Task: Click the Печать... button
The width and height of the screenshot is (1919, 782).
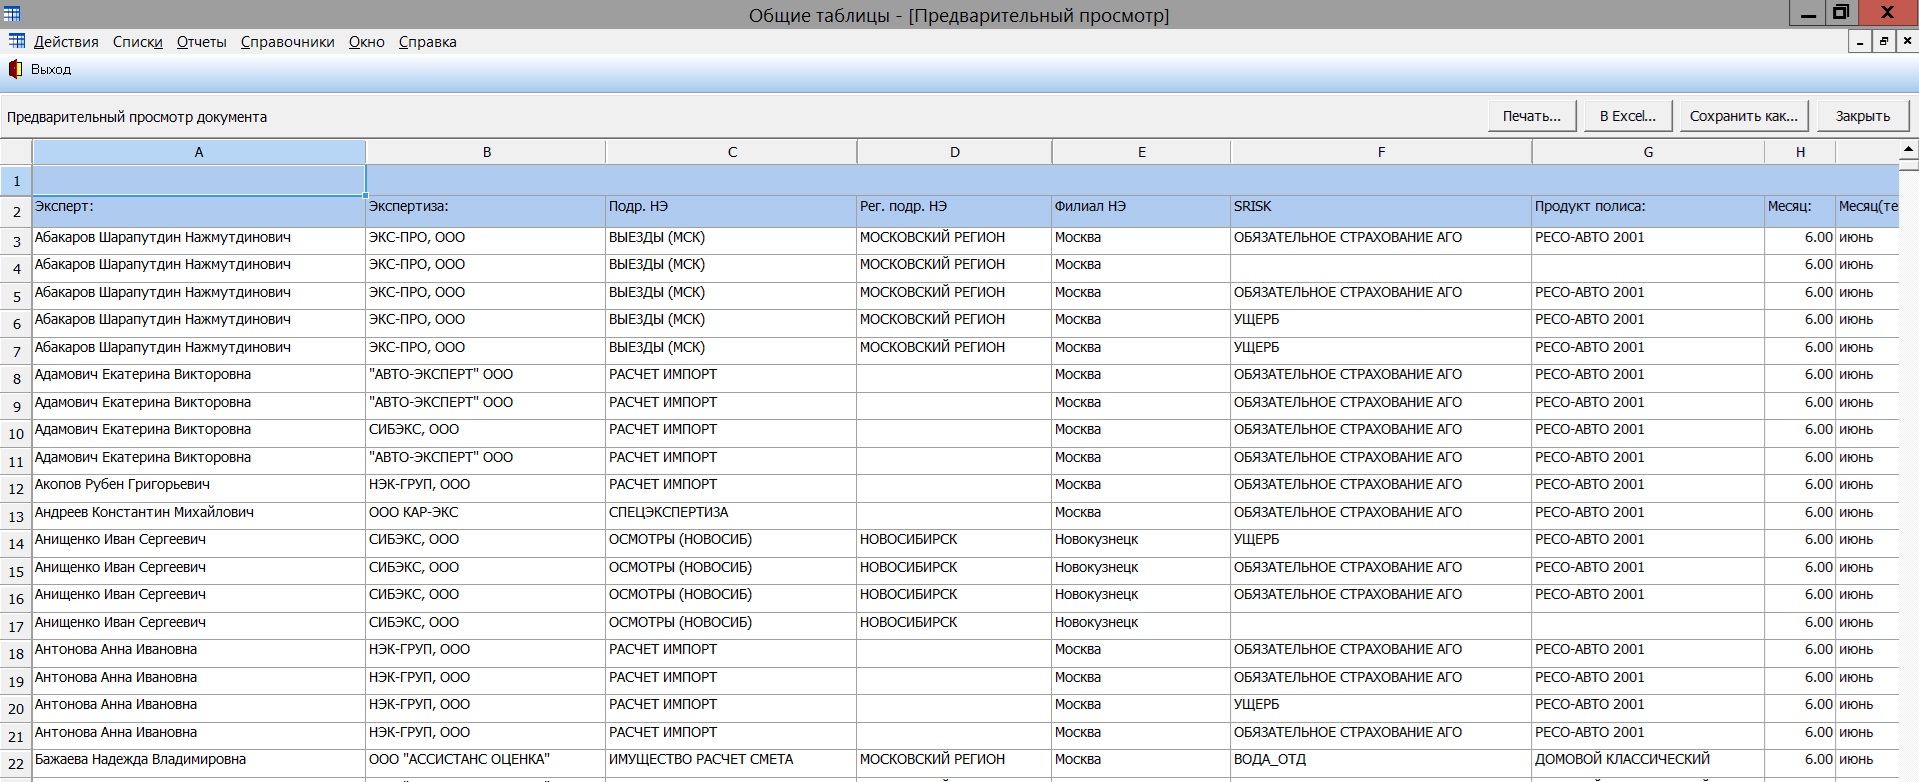Action: tap(1532, 116)
